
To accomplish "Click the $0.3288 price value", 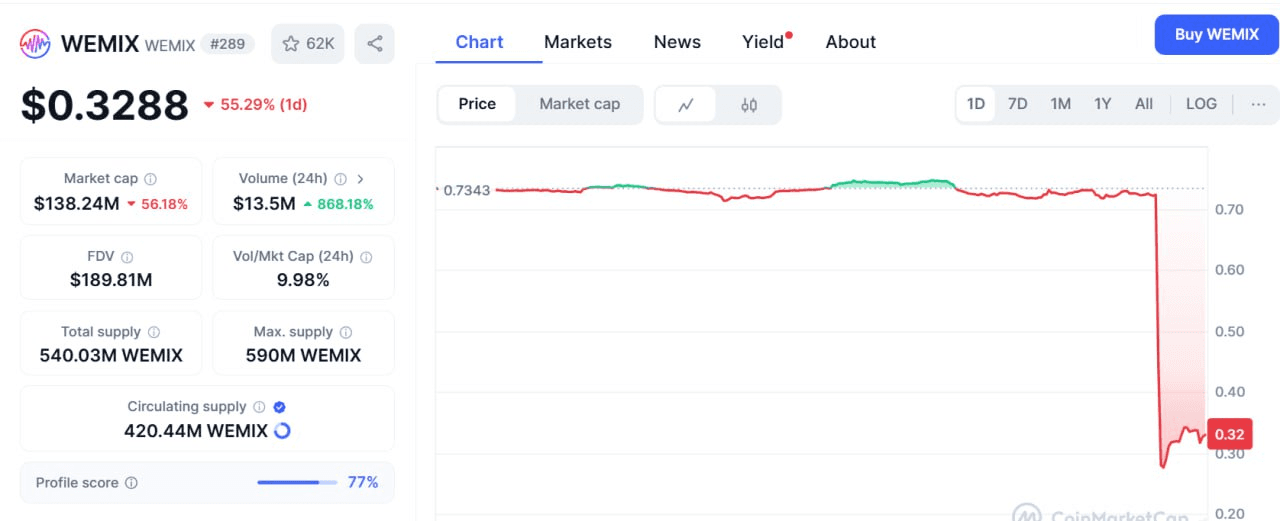I will point(105,105).
